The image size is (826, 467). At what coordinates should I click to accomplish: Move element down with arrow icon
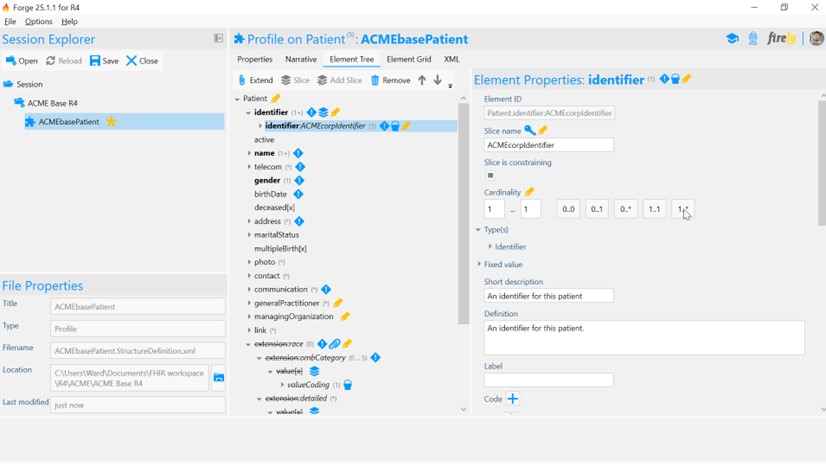[437, 80]
